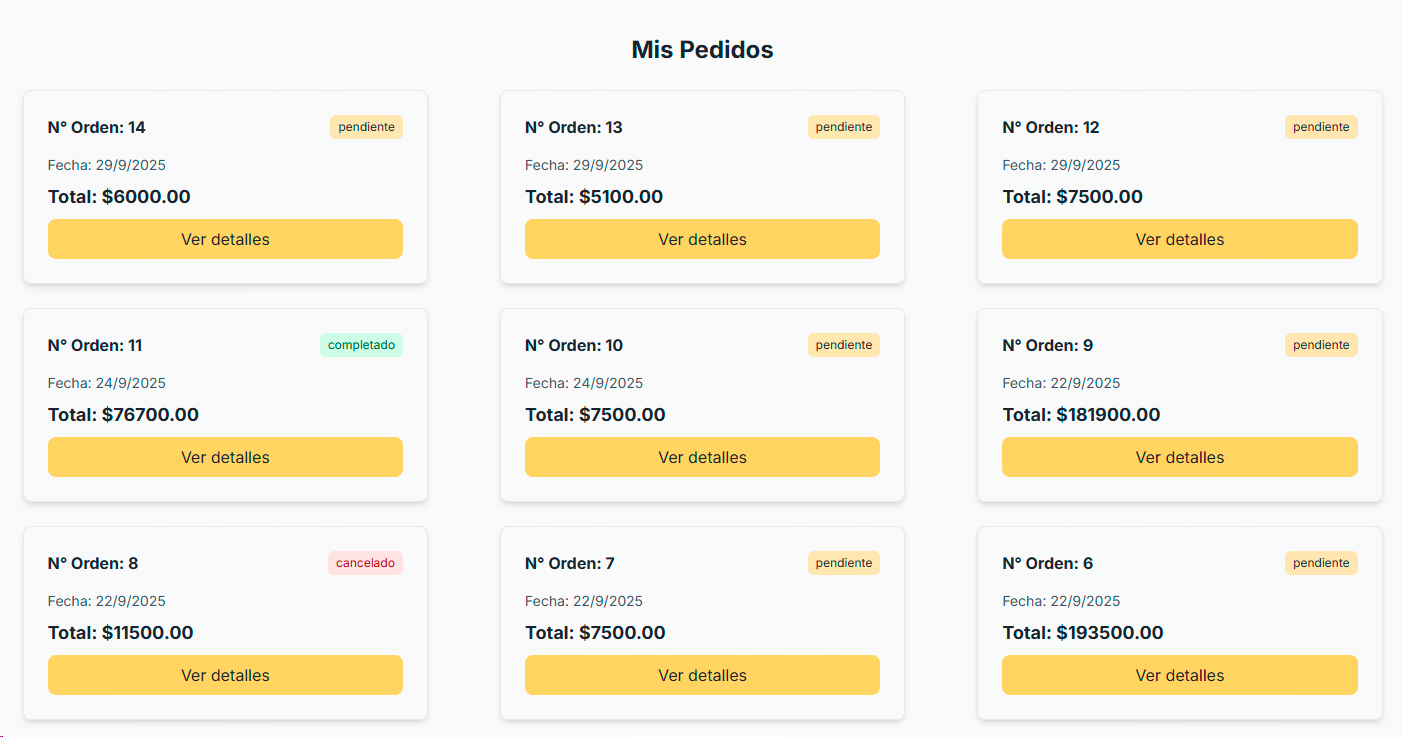Viewport: 1402px width, 737px height.
Task: Click the N° Orden: 9 title
Action: point(1048,345)
